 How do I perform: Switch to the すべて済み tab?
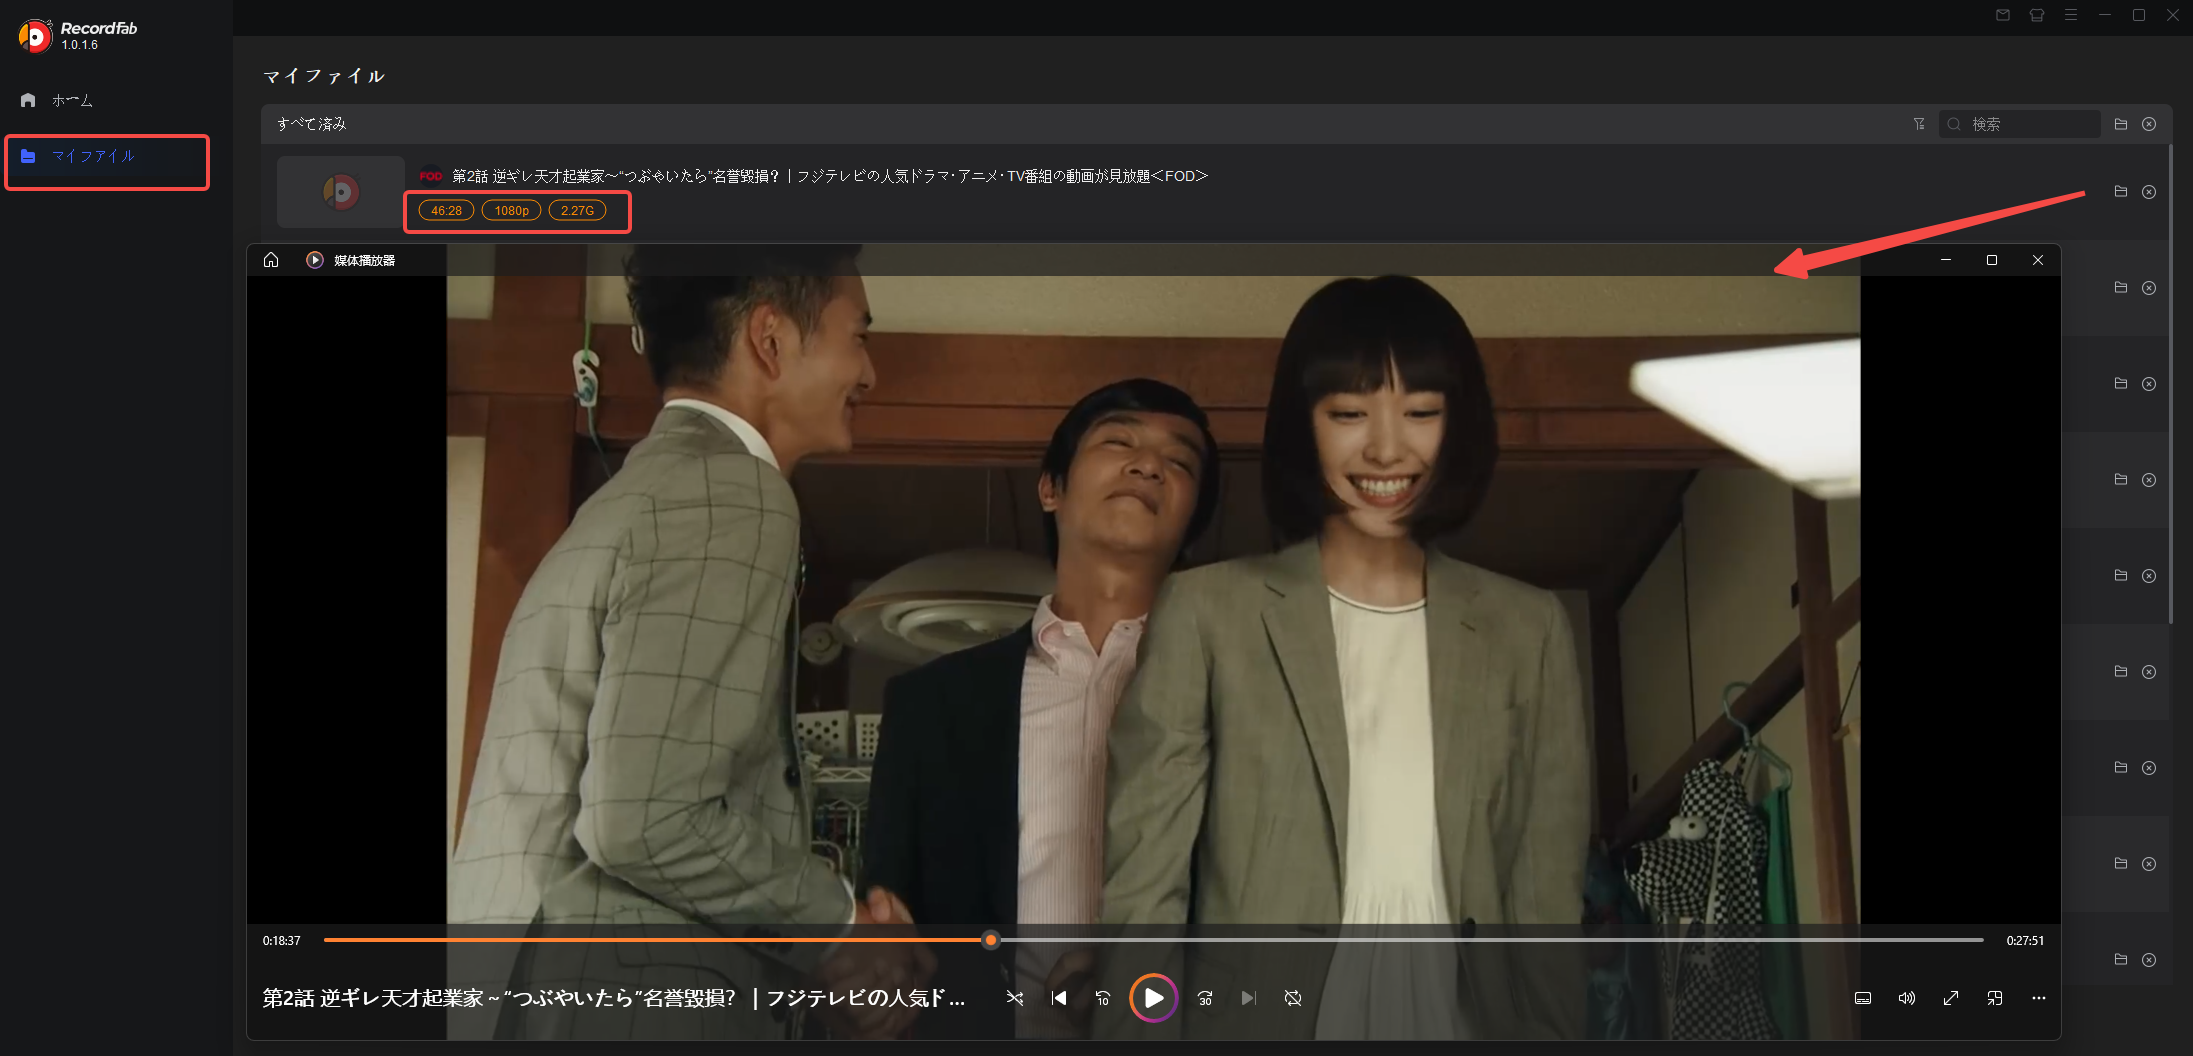[x=312, y=124]
